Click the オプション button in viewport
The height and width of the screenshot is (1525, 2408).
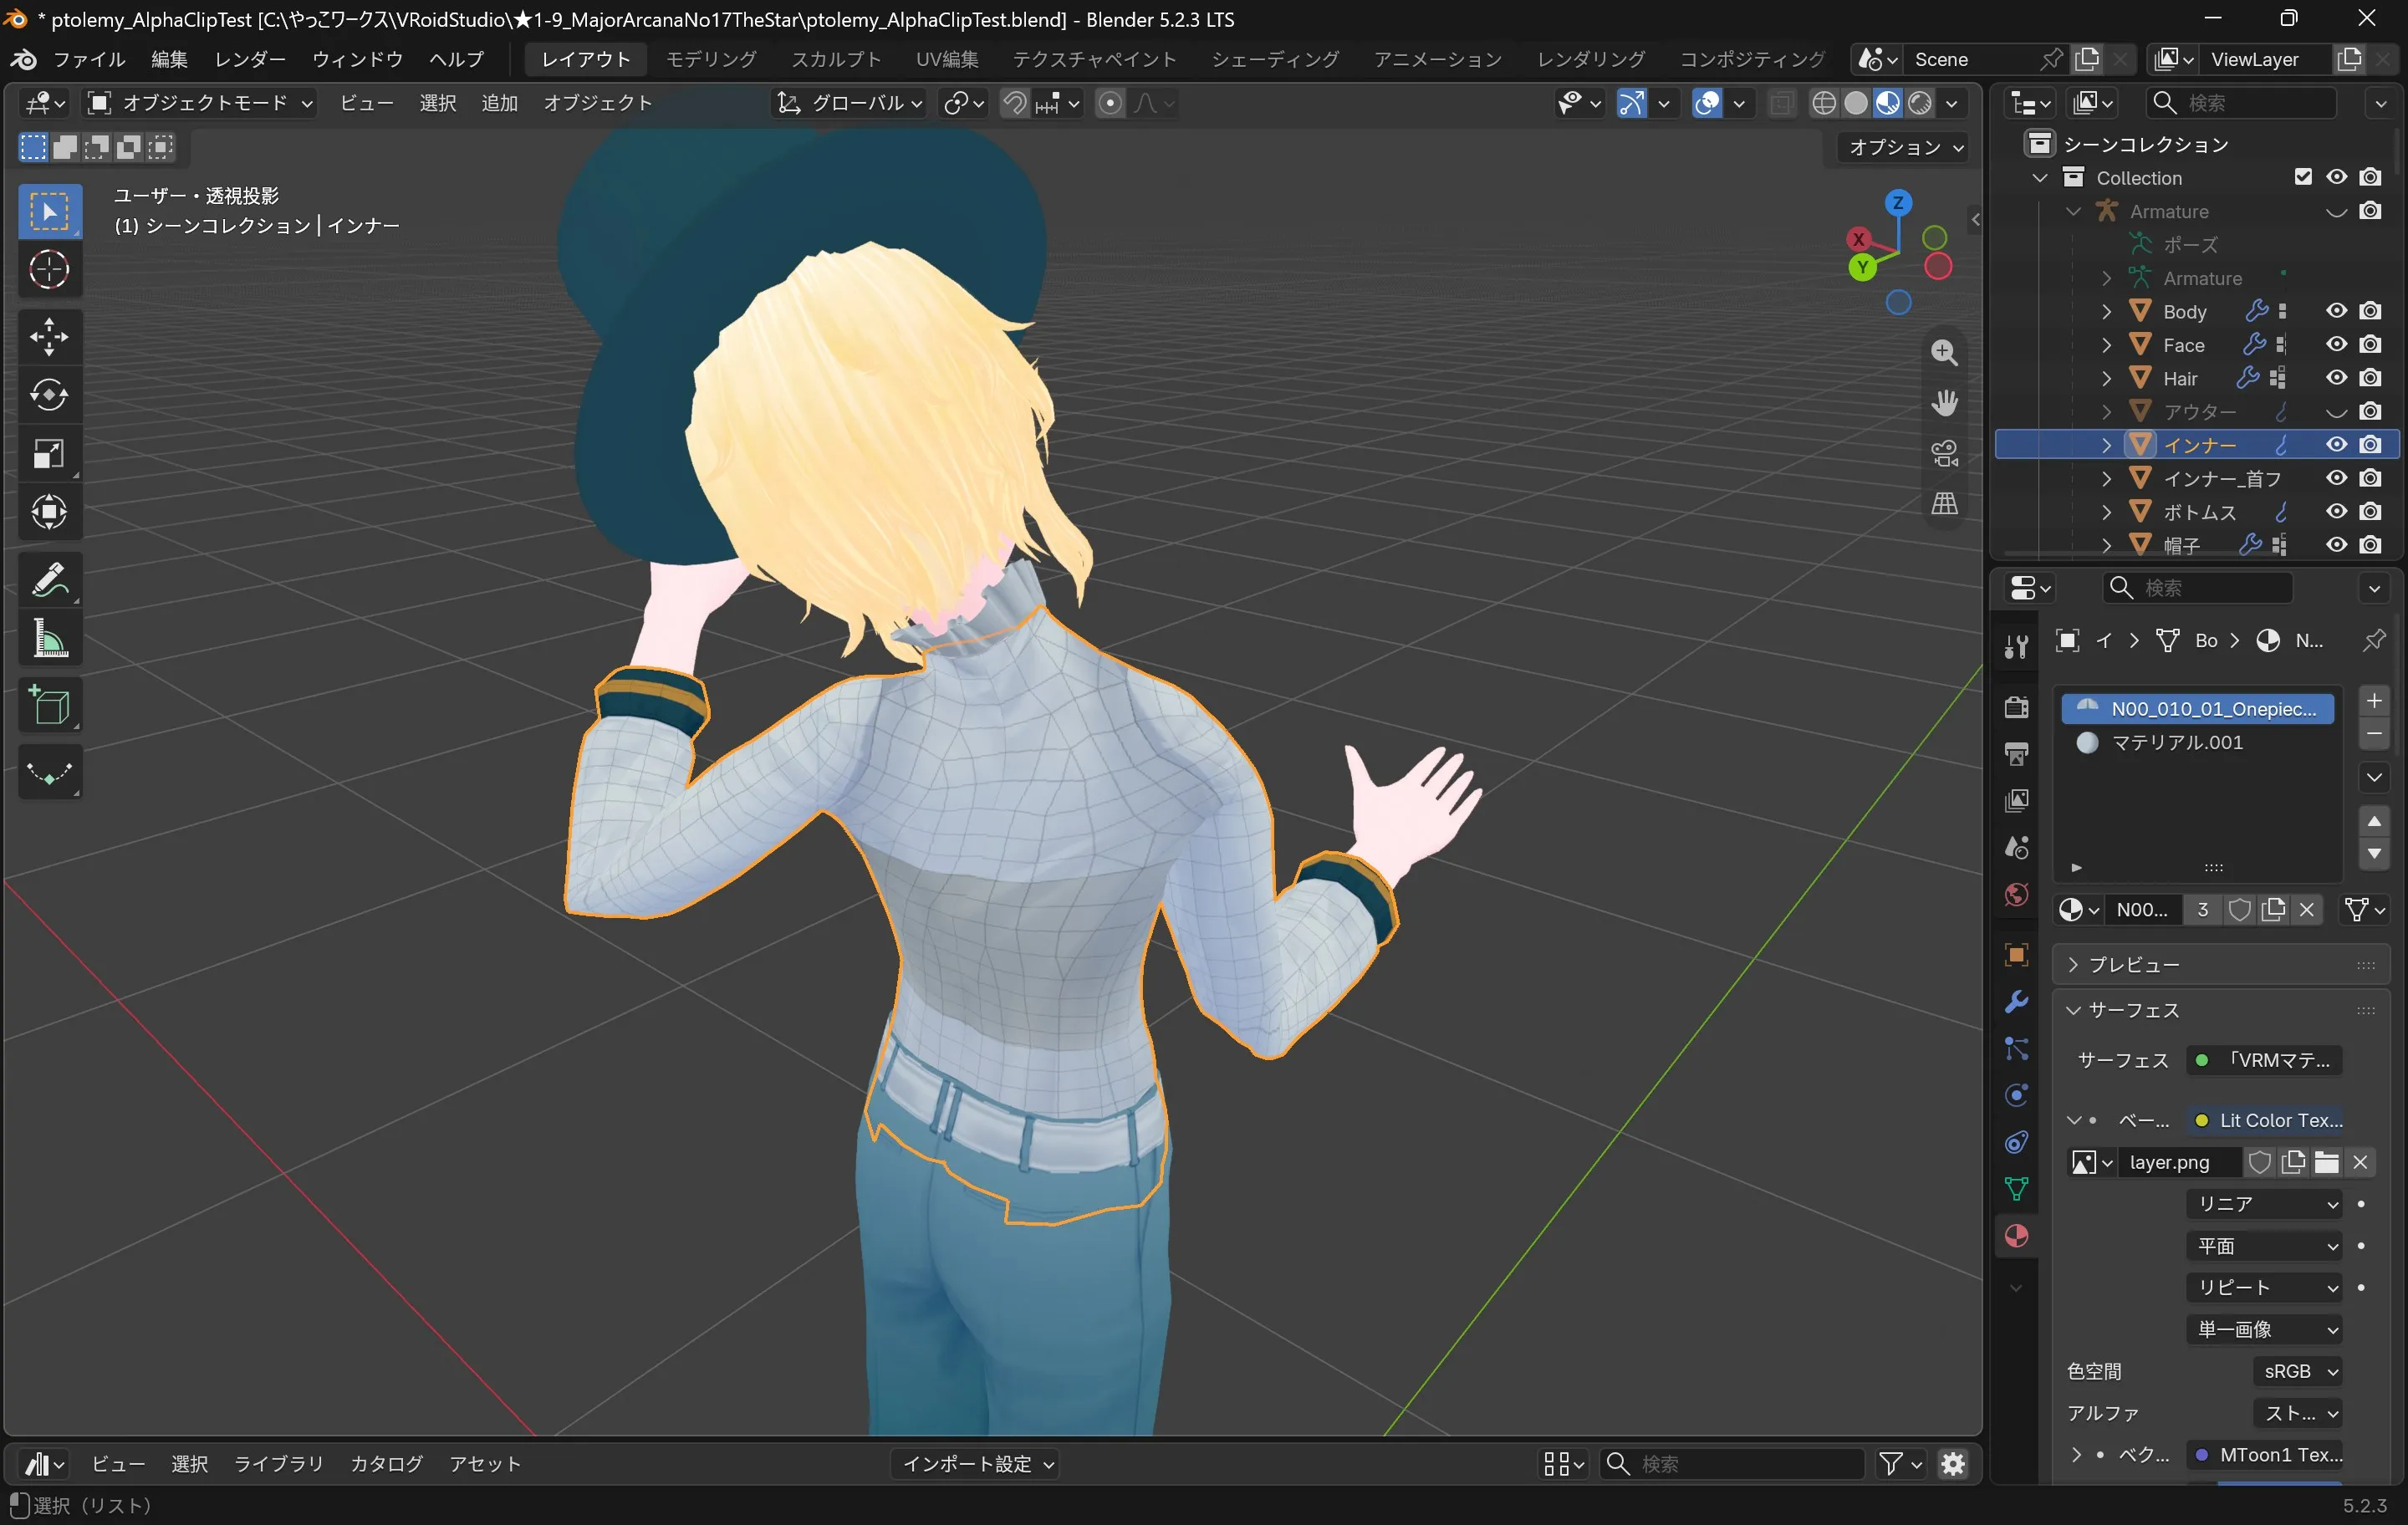[x=1905, y=147]
